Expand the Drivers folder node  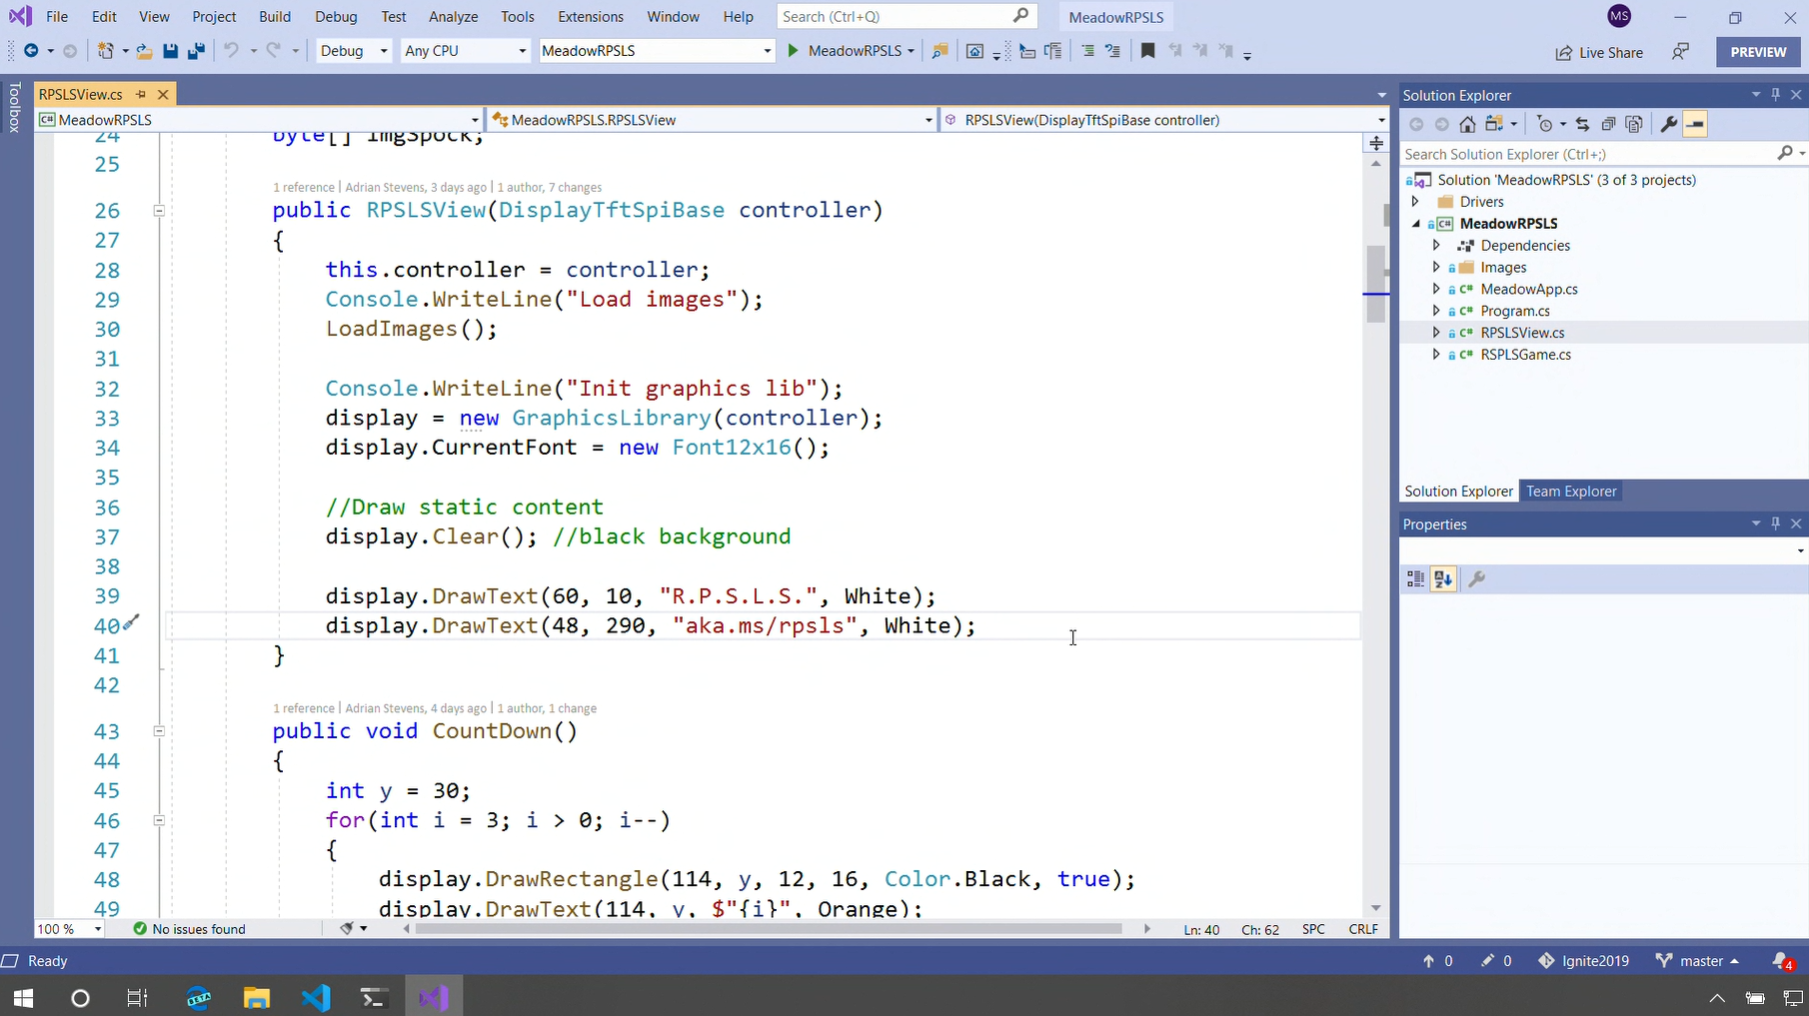click(x=1415, y=202)
